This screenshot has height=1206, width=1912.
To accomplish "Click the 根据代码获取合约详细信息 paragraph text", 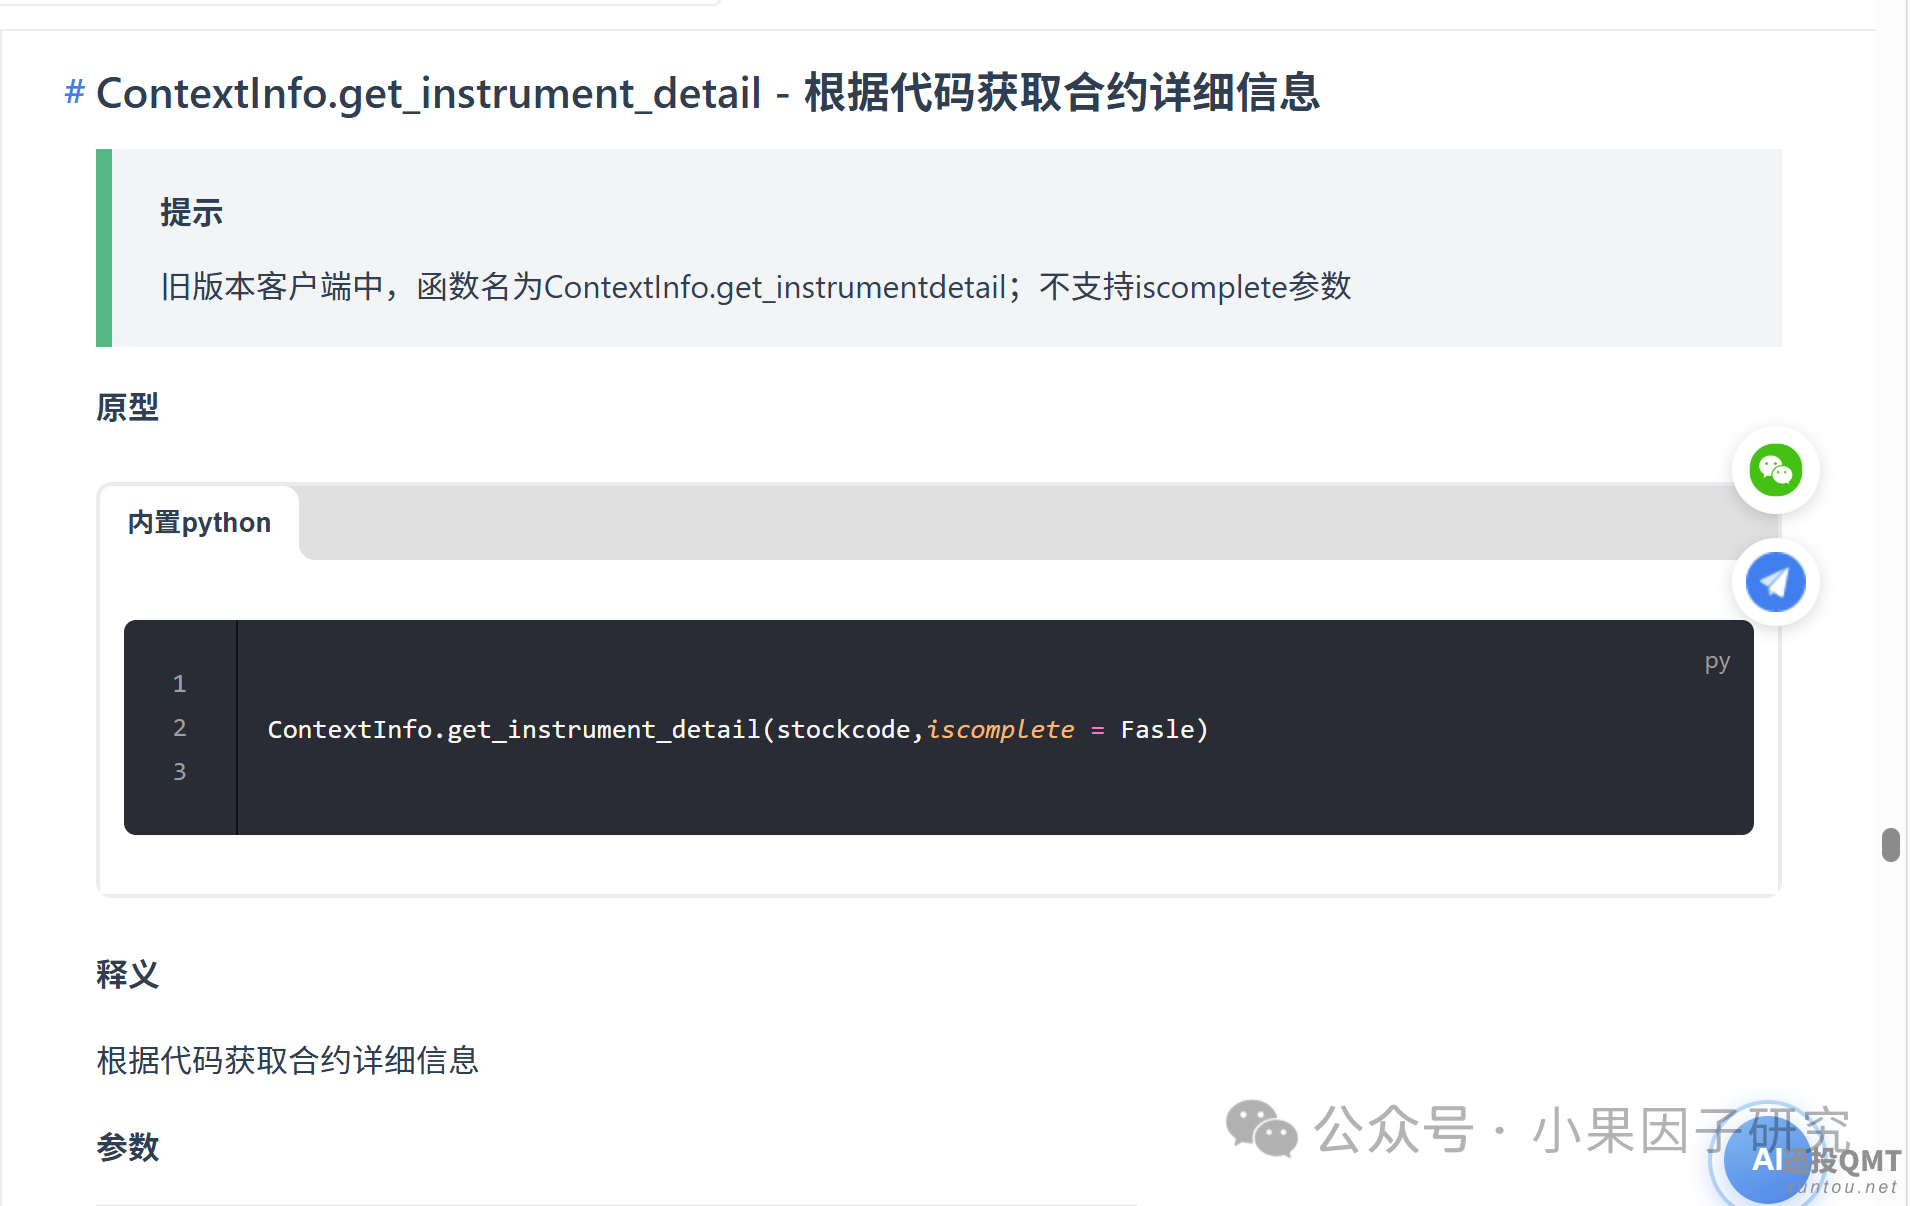I will click(288, 1061).
